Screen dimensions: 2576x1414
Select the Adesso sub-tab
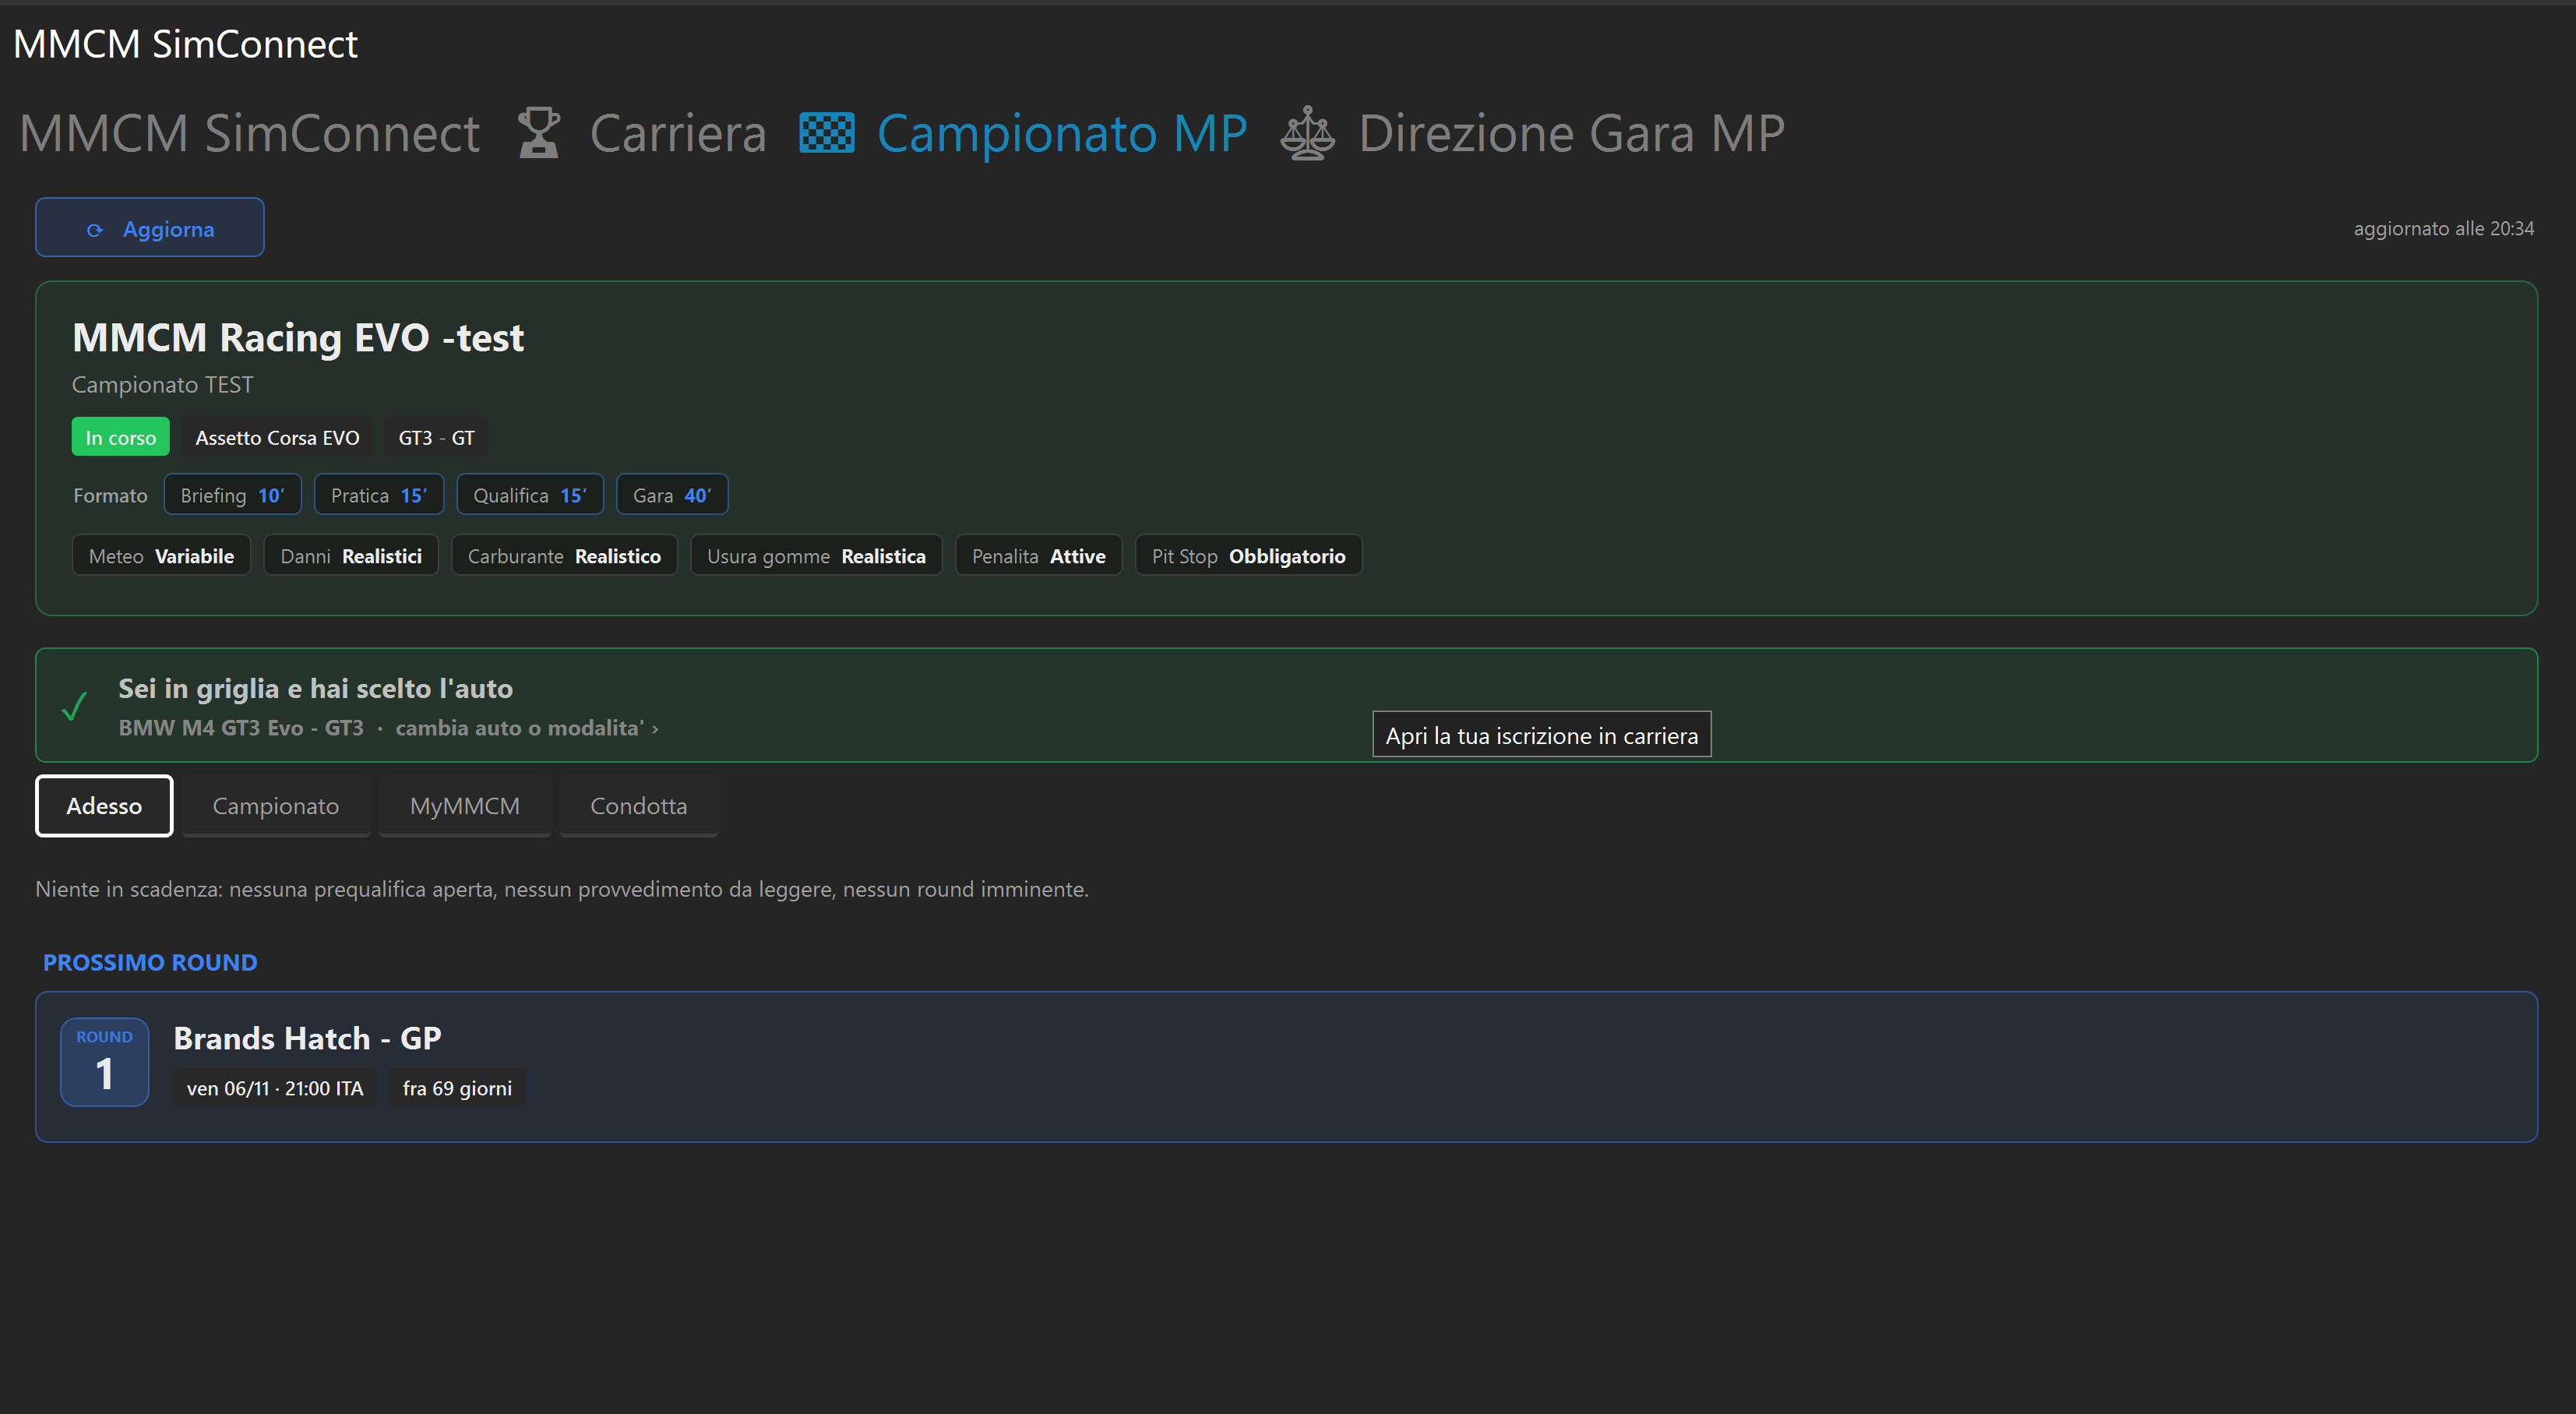[104, 806]
